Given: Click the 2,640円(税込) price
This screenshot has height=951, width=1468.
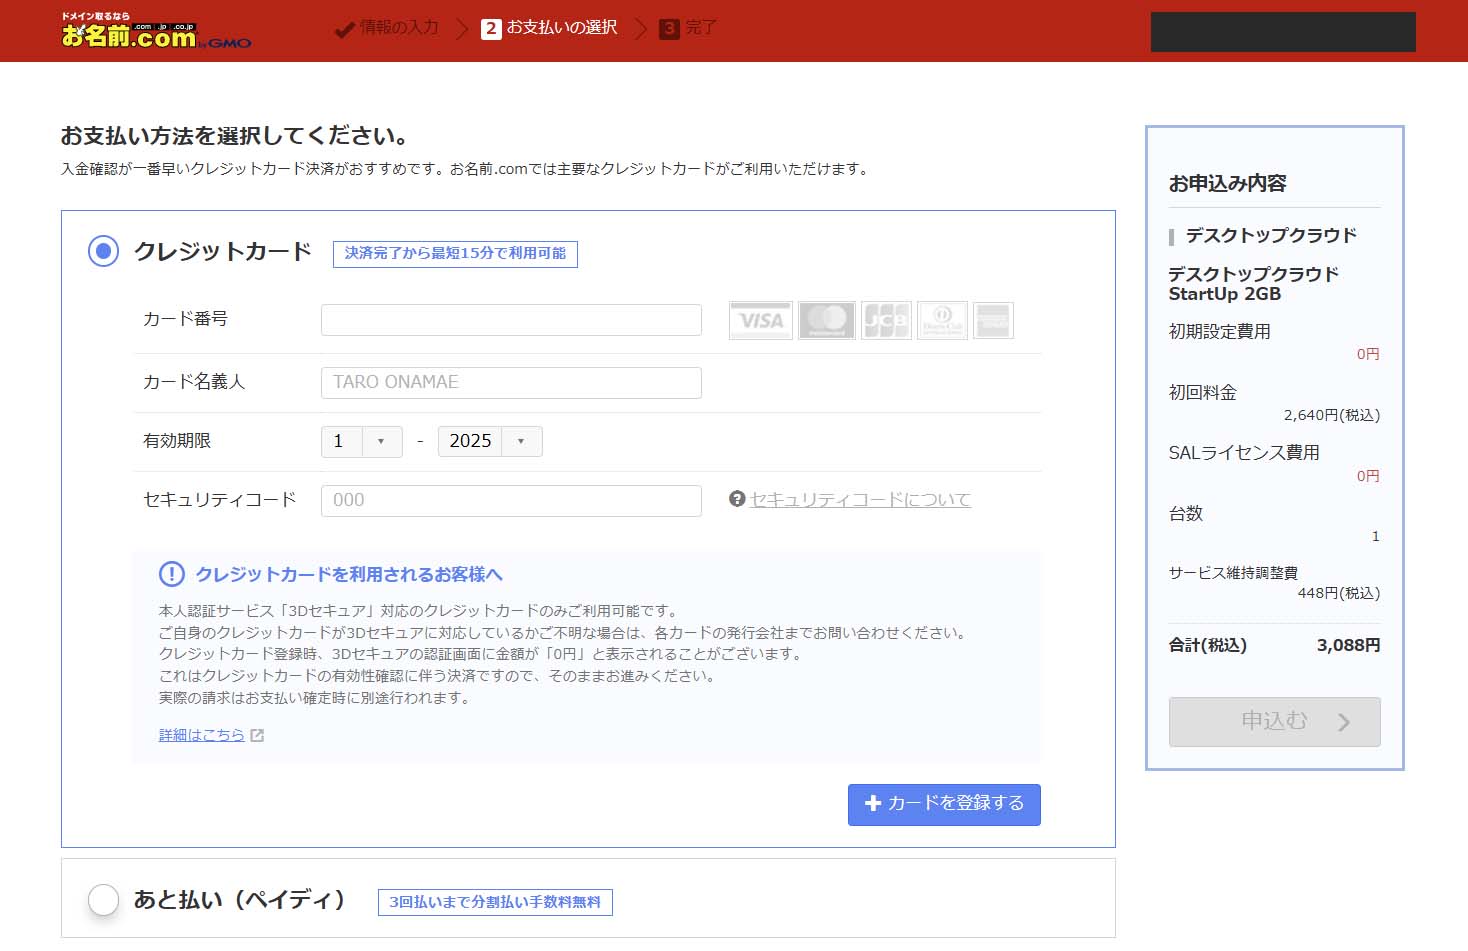Looking at the screenshot, I should click(x=1331, y=415).
